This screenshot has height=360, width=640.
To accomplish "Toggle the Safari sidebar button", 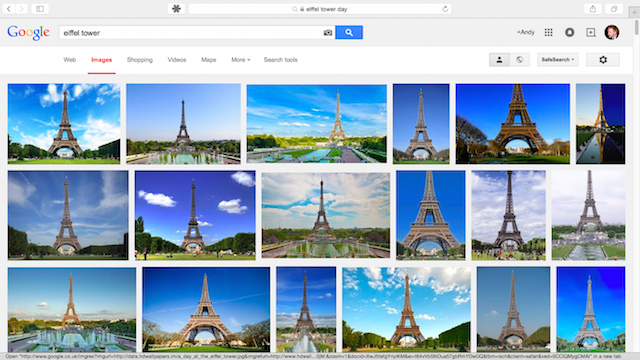I will 40,9.
